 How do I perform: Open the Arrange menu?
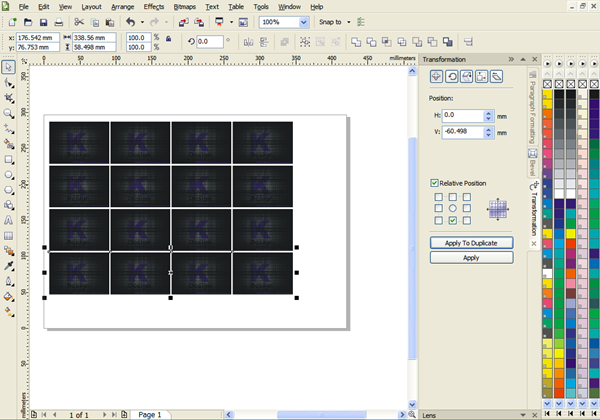click(x=122, y=7)
